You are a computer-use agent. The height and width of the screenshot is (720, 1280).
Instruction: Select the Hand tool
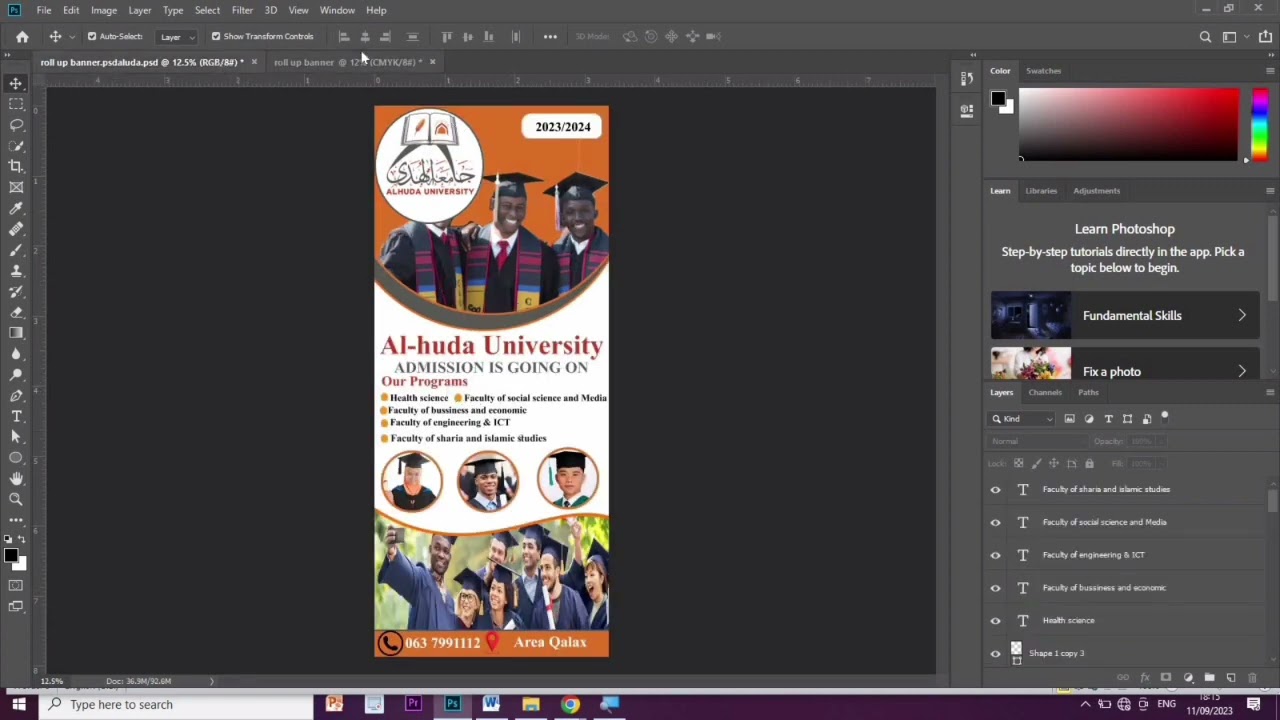click(x=16, y=479)
